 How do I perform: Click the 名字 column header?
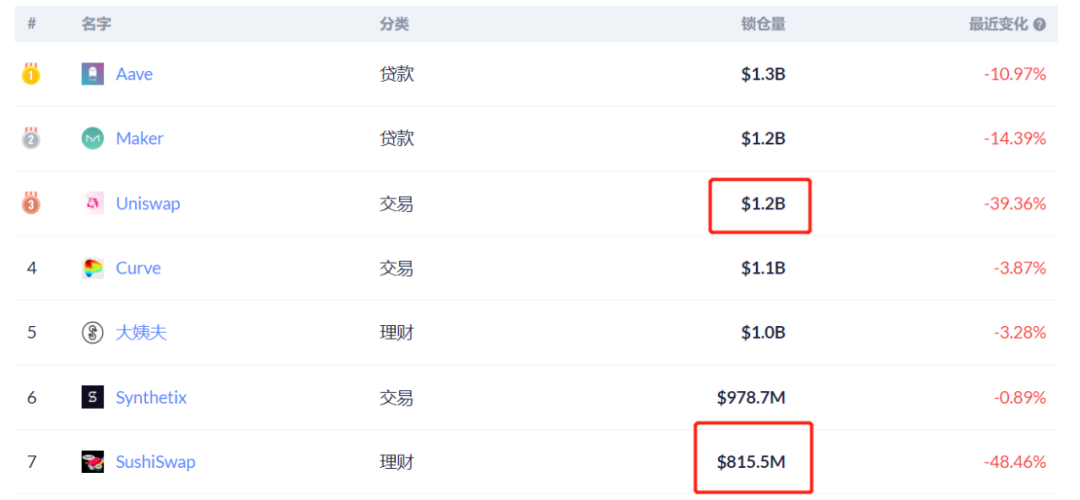point(96,24)
